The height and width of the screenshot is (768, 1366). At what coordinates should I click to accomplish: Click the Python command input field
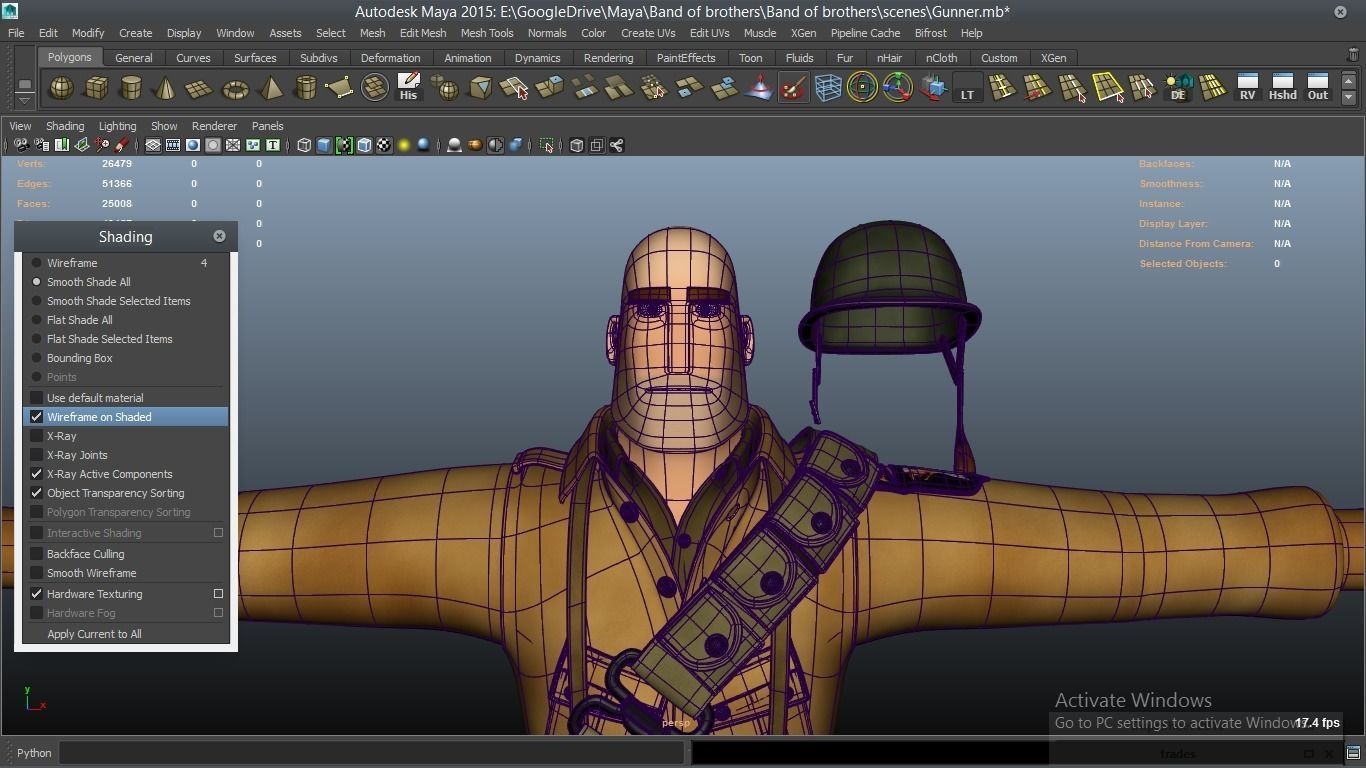point(372,753)
